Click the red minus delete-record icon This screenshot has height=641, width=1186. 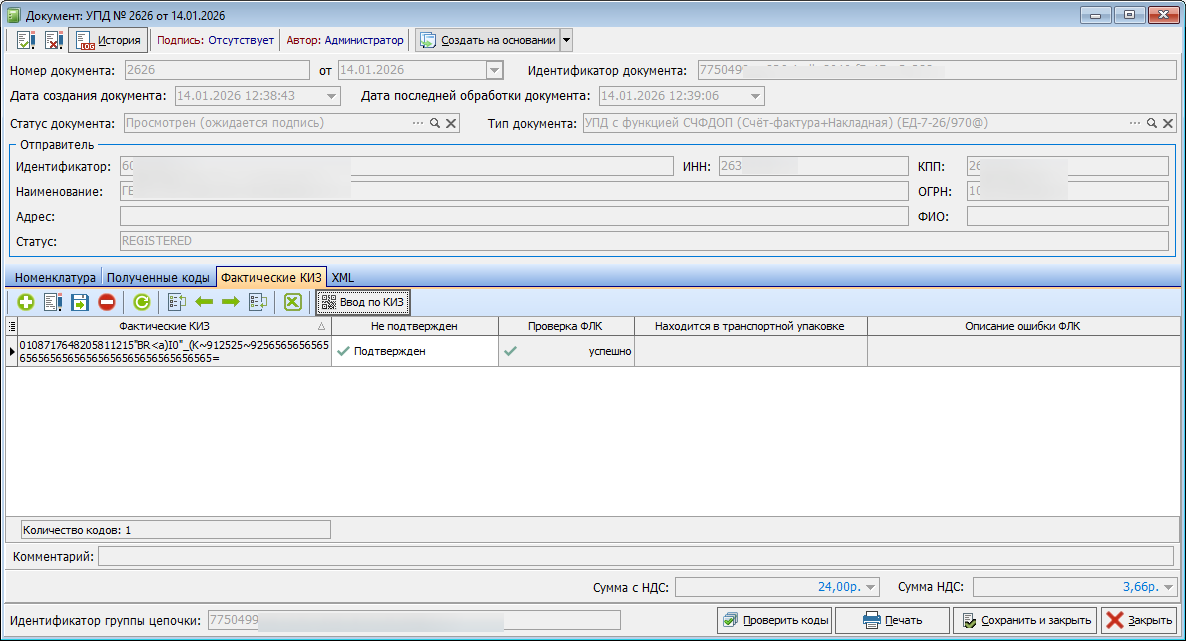107,301
